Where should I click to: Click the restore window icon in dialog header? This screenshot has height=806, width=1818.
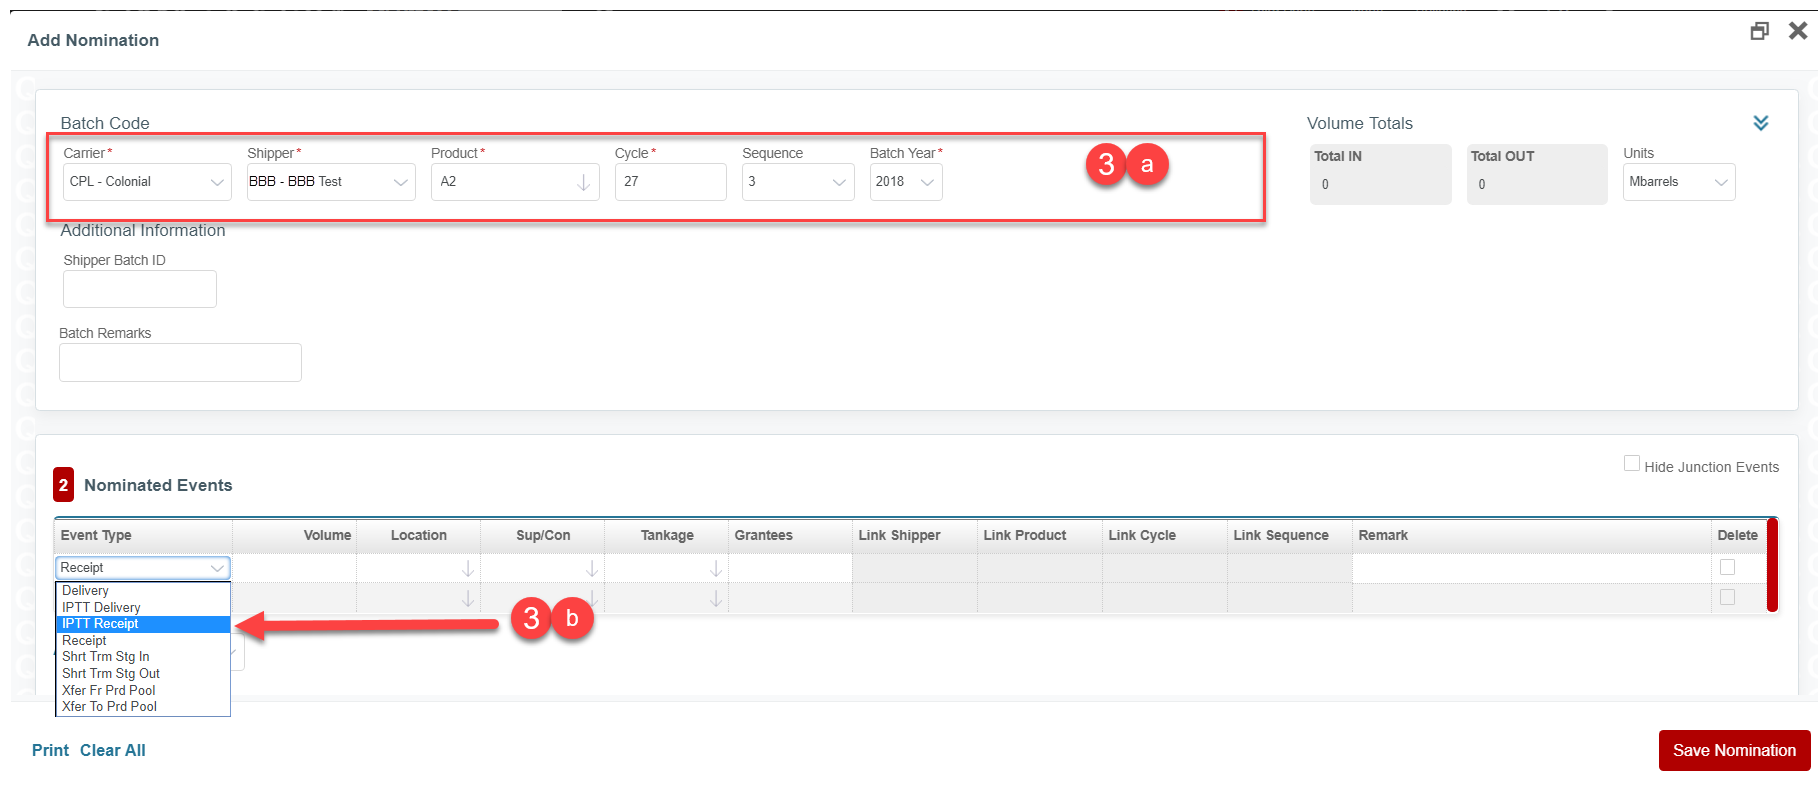1759,31
